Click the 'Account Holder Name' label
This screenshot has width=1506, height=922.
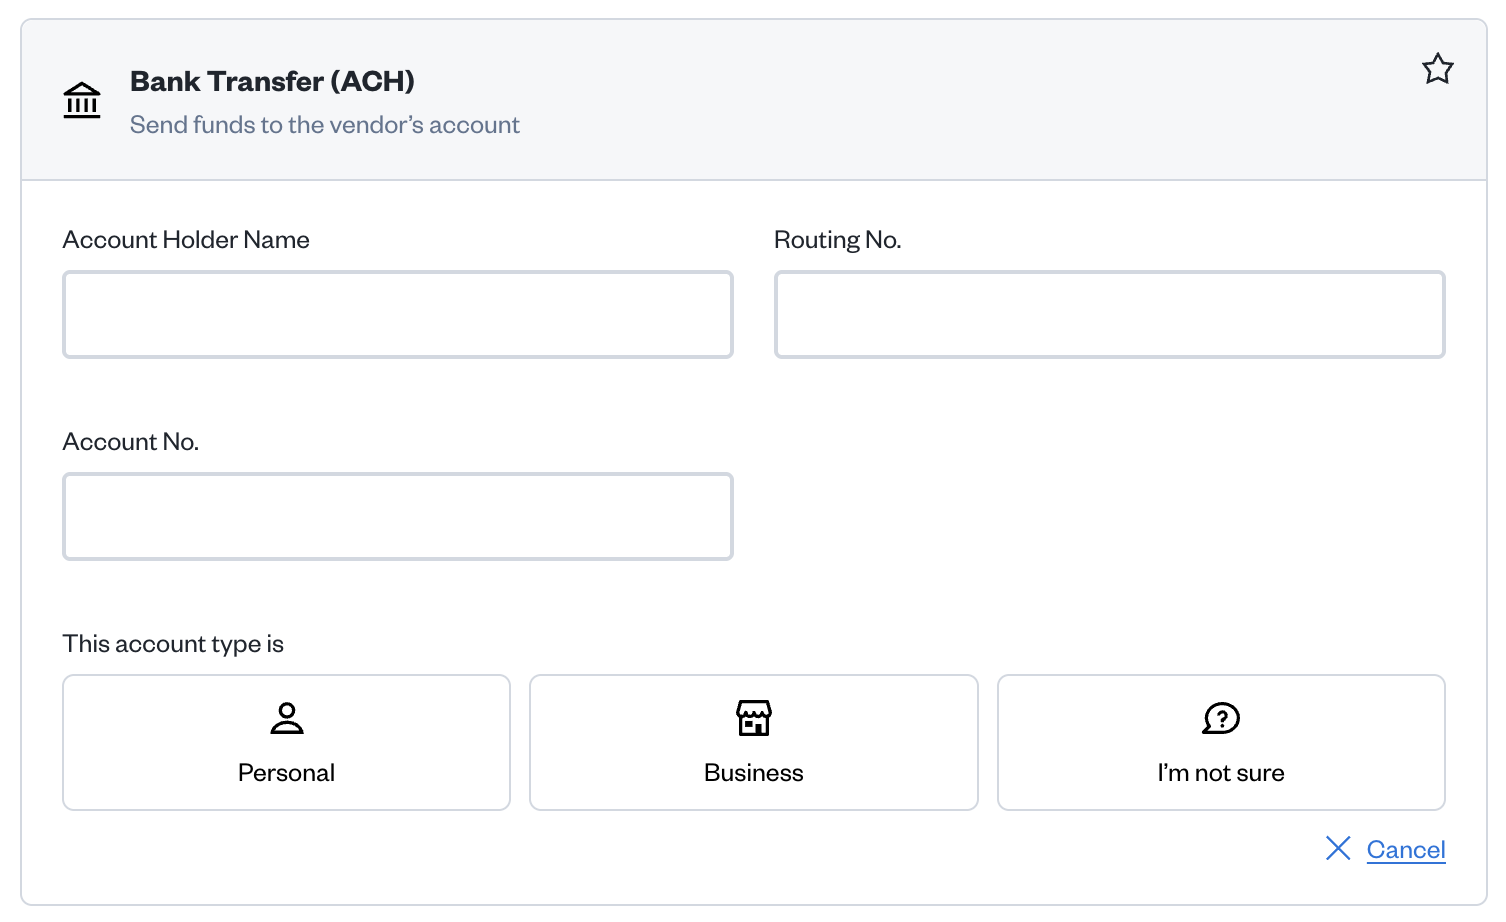(186, 240)
